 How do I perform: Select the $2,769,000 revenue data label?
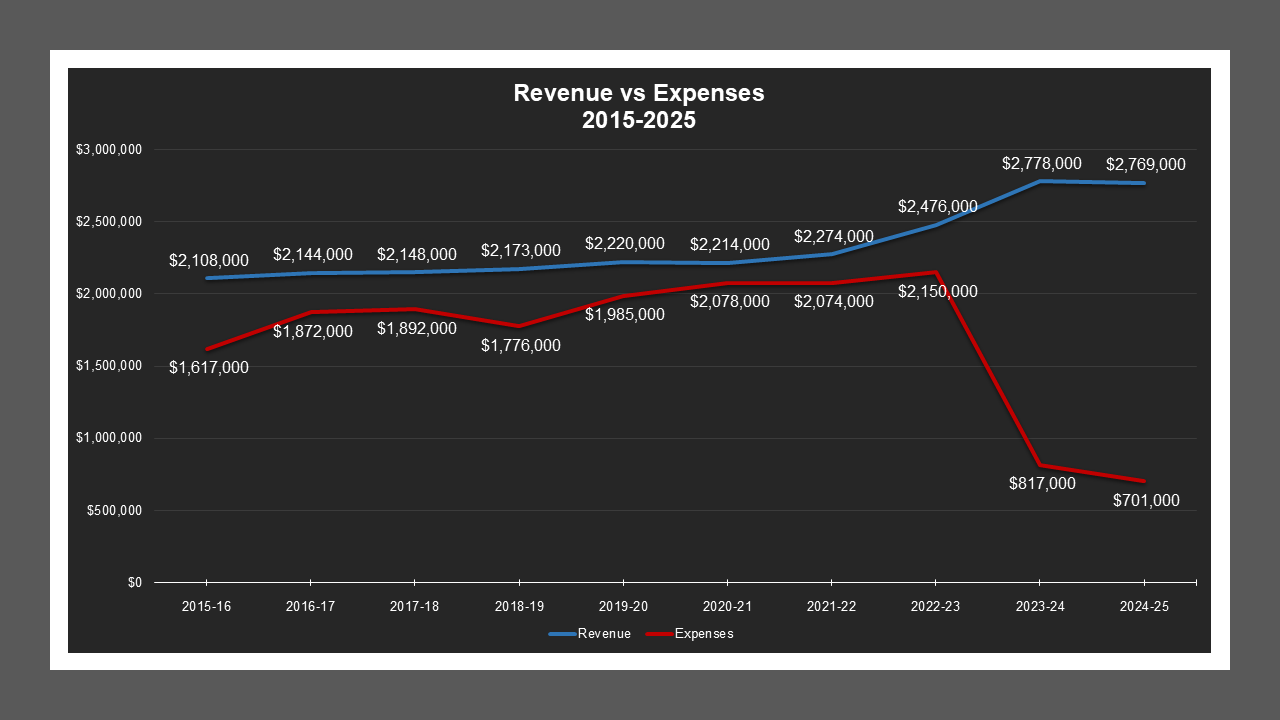point(1145,164)
